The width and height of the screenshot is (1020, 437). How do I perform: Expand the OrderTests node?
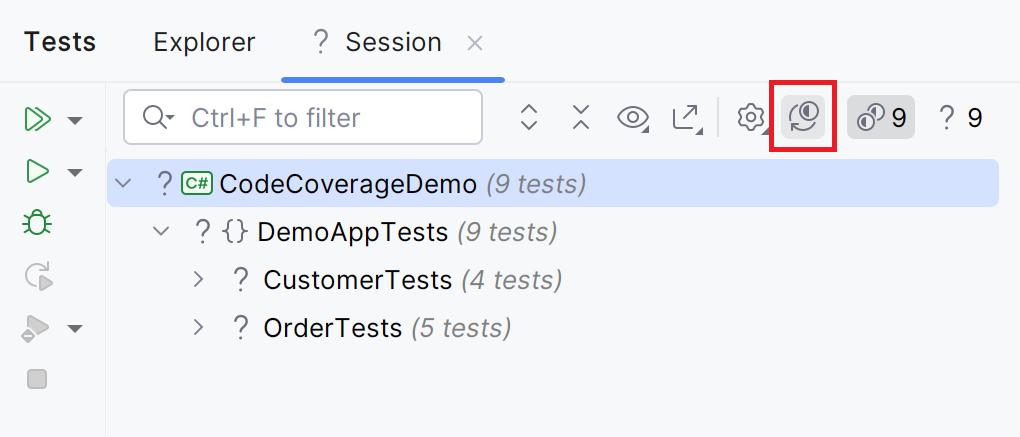(x=198, y=327)
